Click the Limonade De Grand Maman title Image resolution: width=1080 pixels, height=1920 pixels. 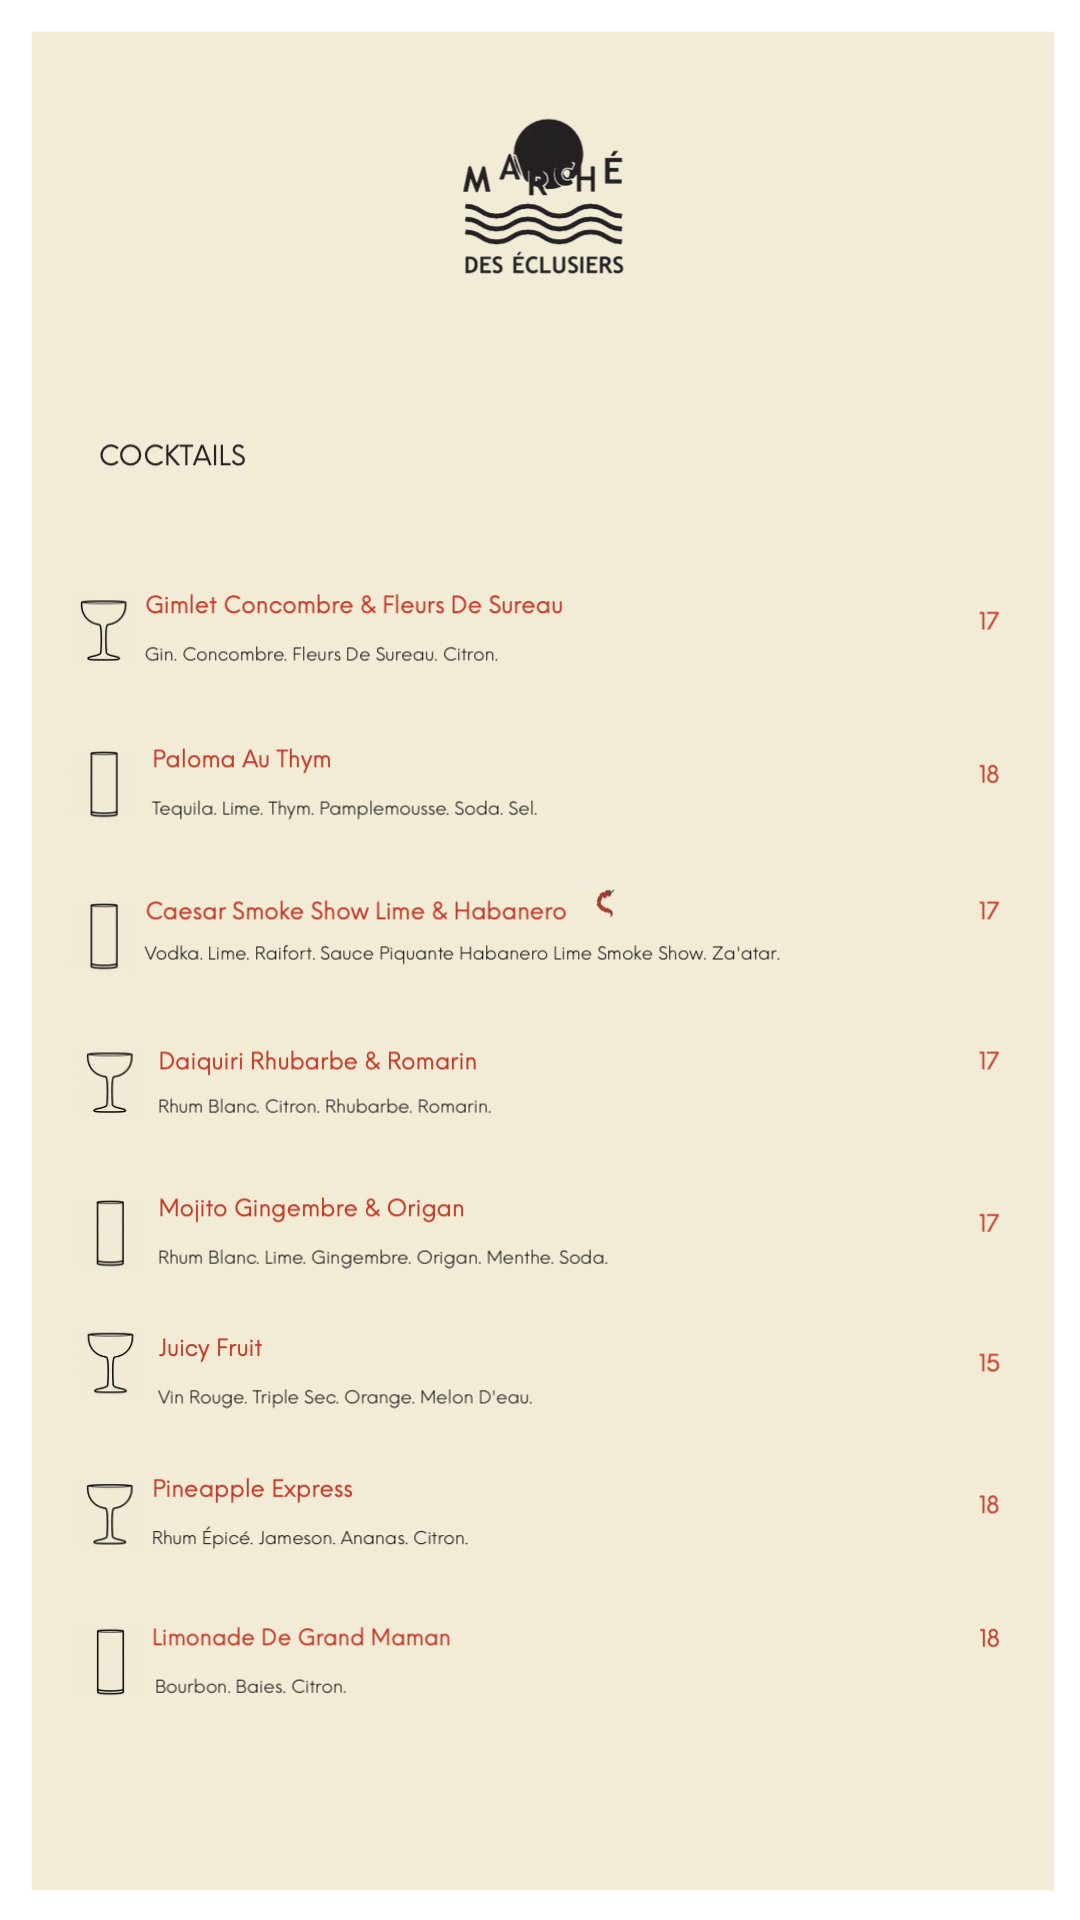pyautogui.click(x=301, y=1637)
